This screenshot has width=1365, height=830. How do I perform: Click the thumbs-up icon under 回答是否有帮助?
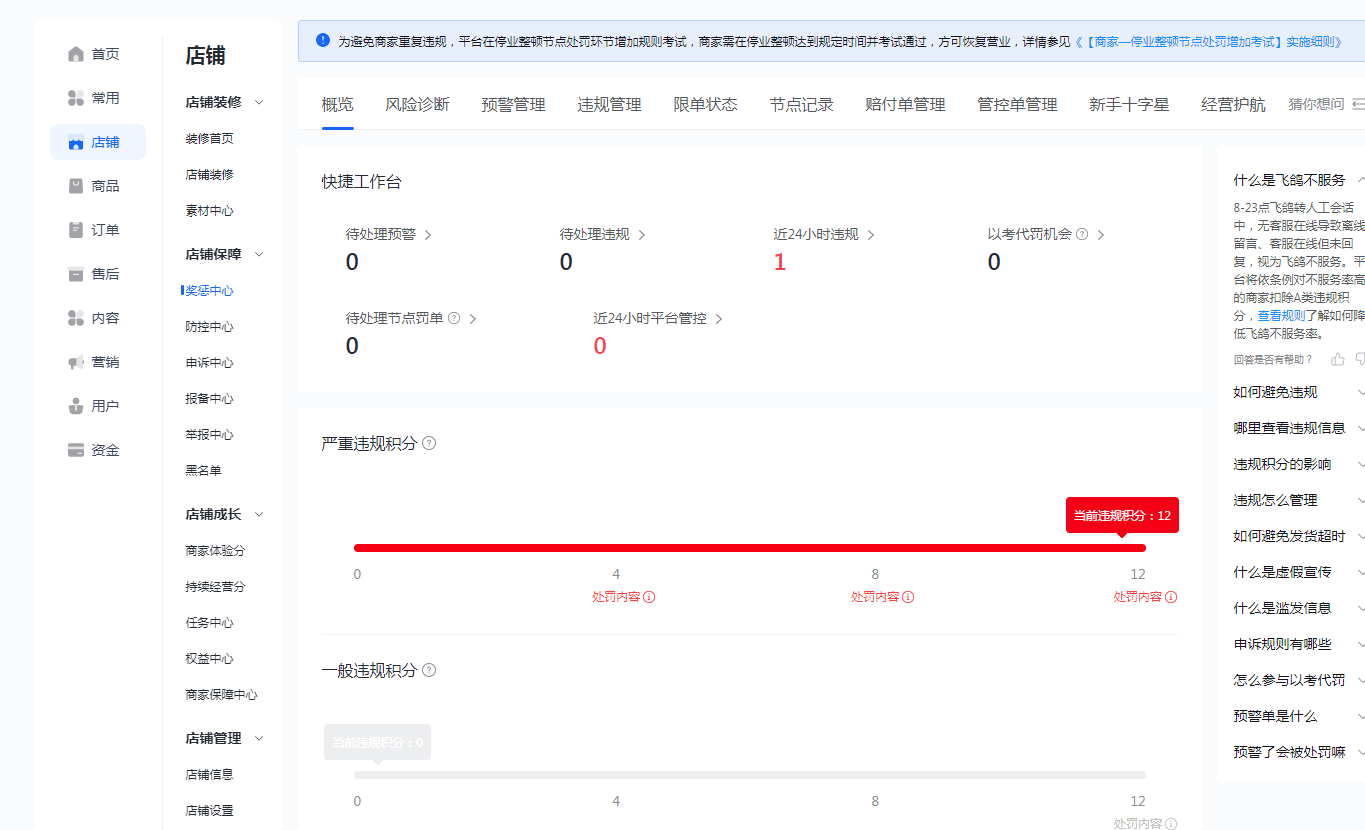pos(1338,359)
